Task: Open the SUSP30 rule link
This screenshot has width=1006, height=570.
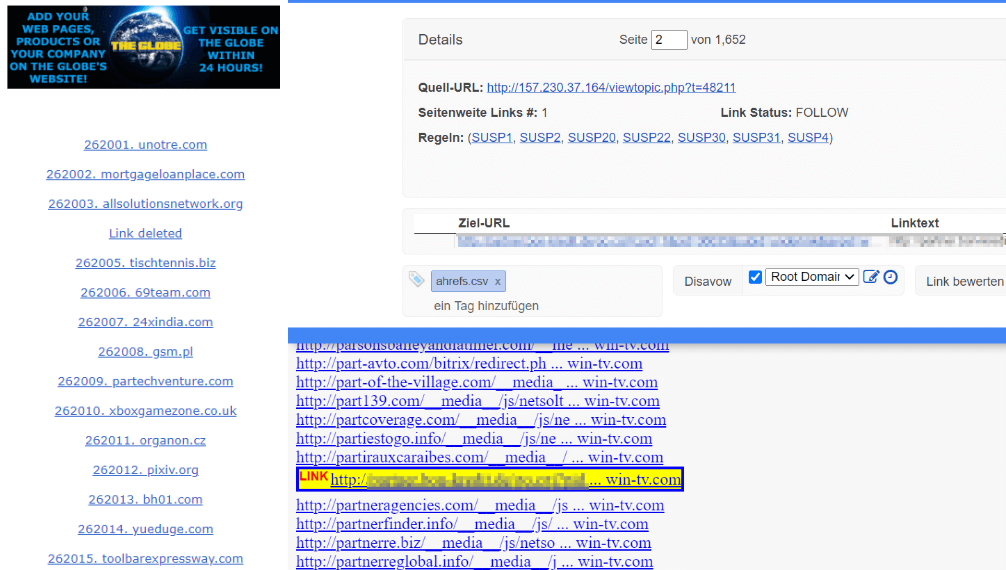Action: (701, 137)
